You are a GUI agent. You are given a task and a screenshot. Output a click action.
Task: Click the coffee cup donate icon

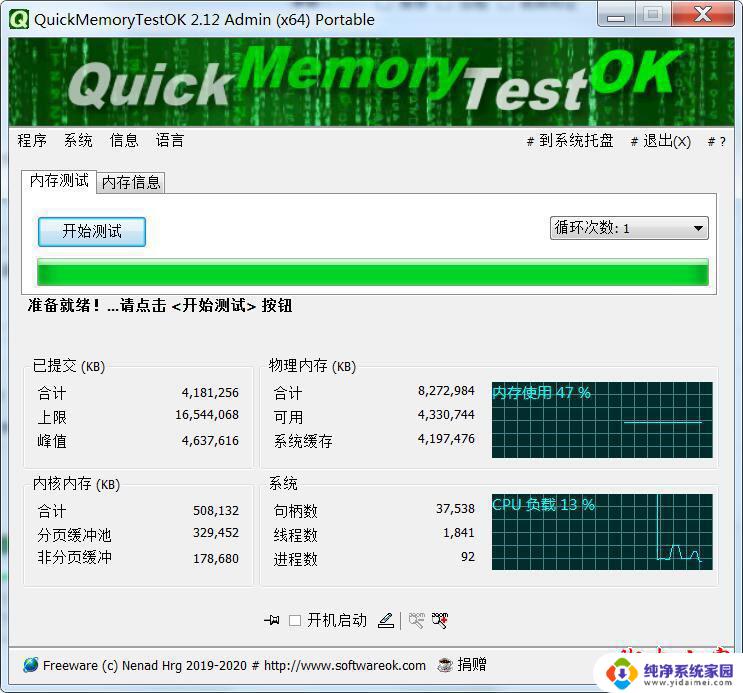pyautogui.click(x=444, y=665)
